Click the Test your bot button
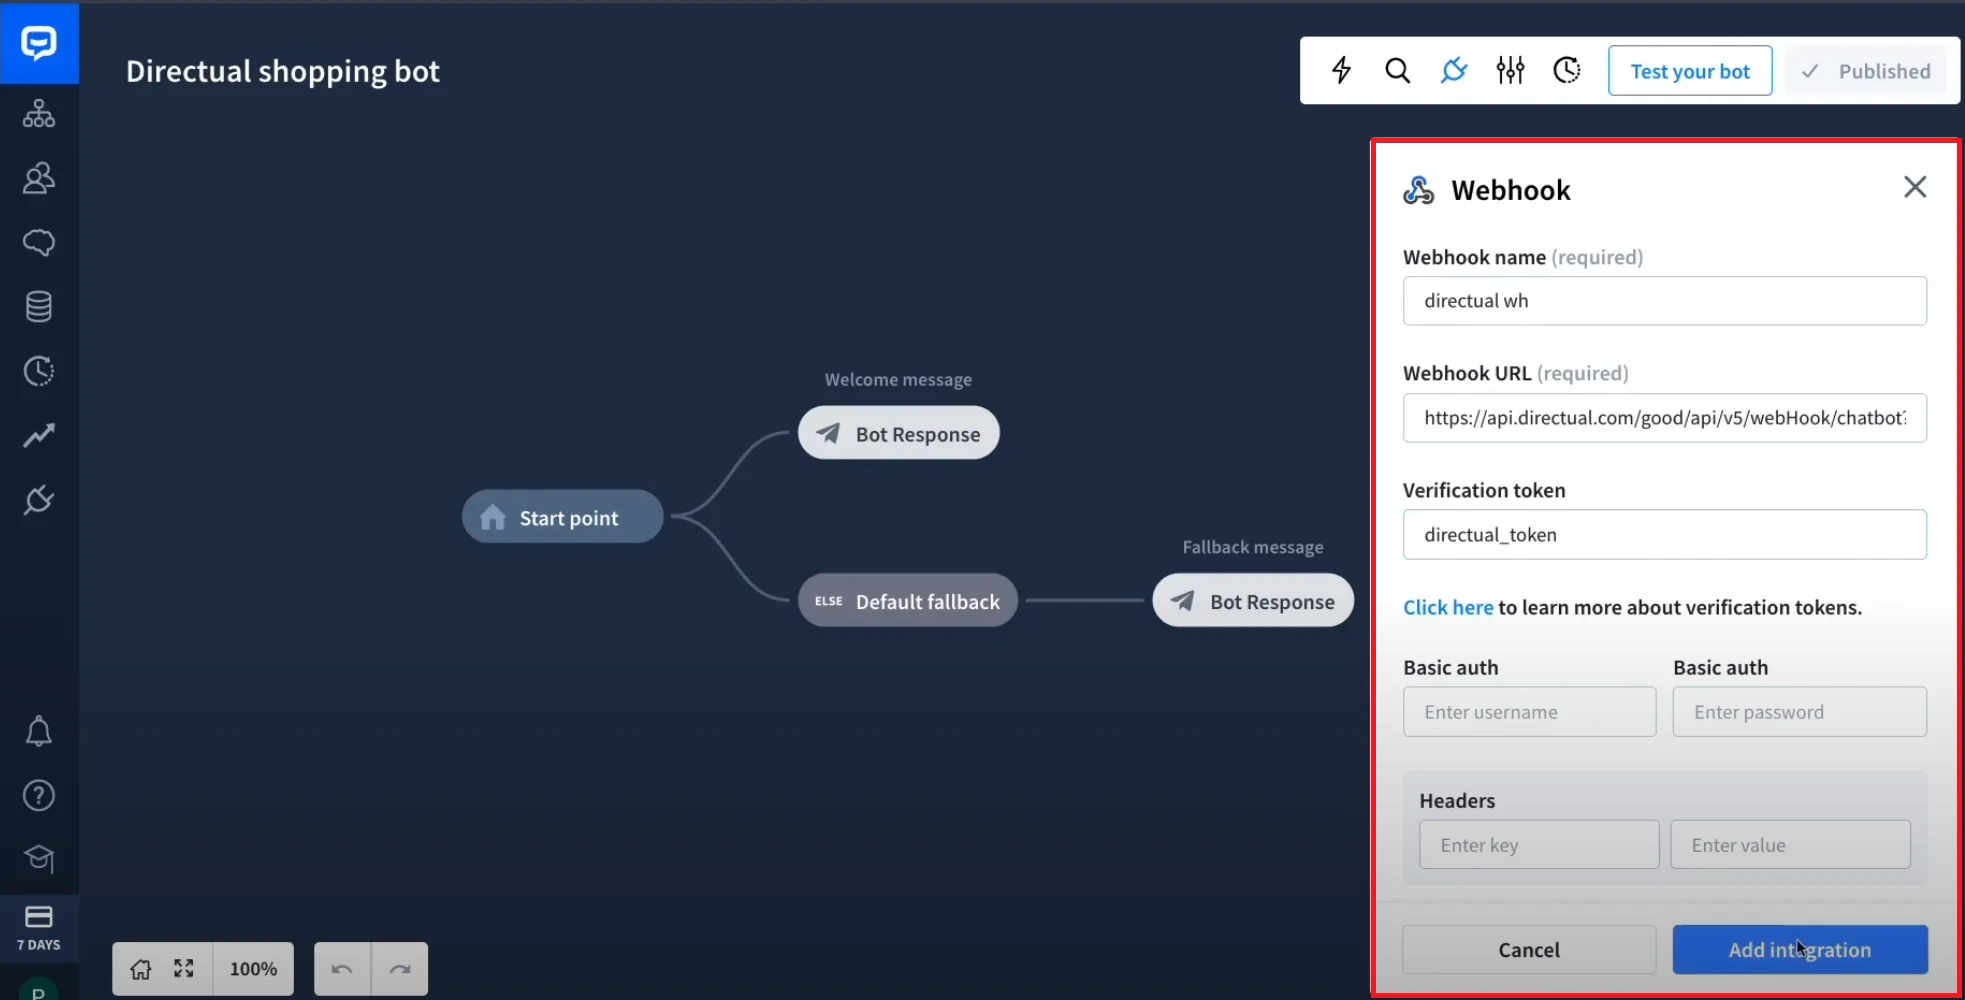1965x1000 pixels. click(1689, 71)
